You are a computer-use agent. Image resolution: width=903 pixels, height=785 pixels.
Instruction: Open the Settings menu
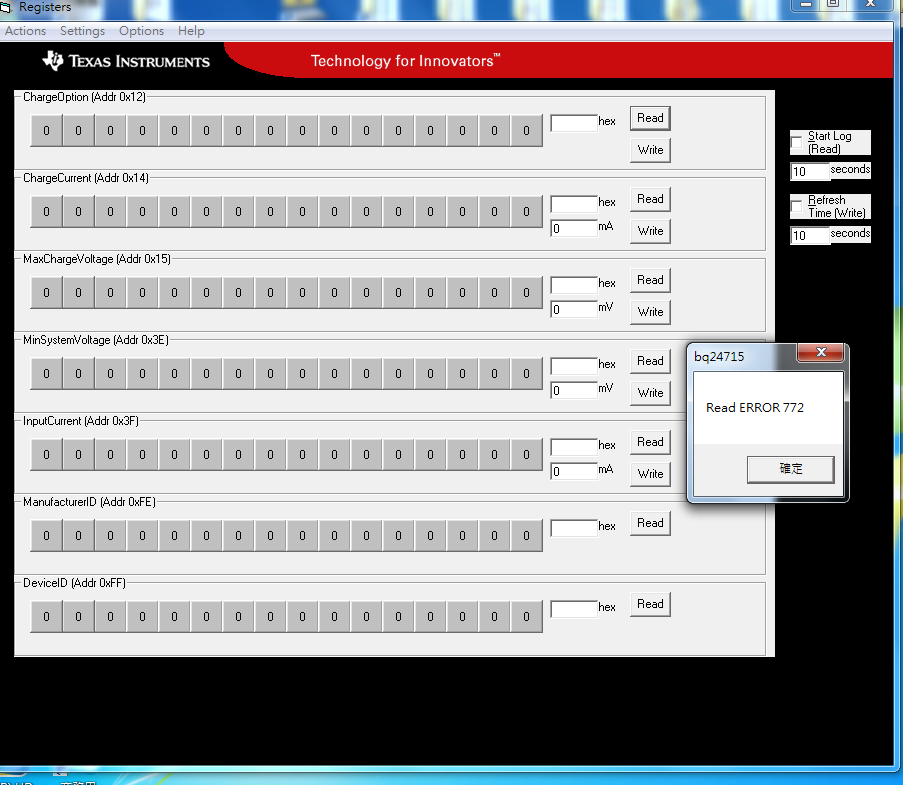click(82, 31)
